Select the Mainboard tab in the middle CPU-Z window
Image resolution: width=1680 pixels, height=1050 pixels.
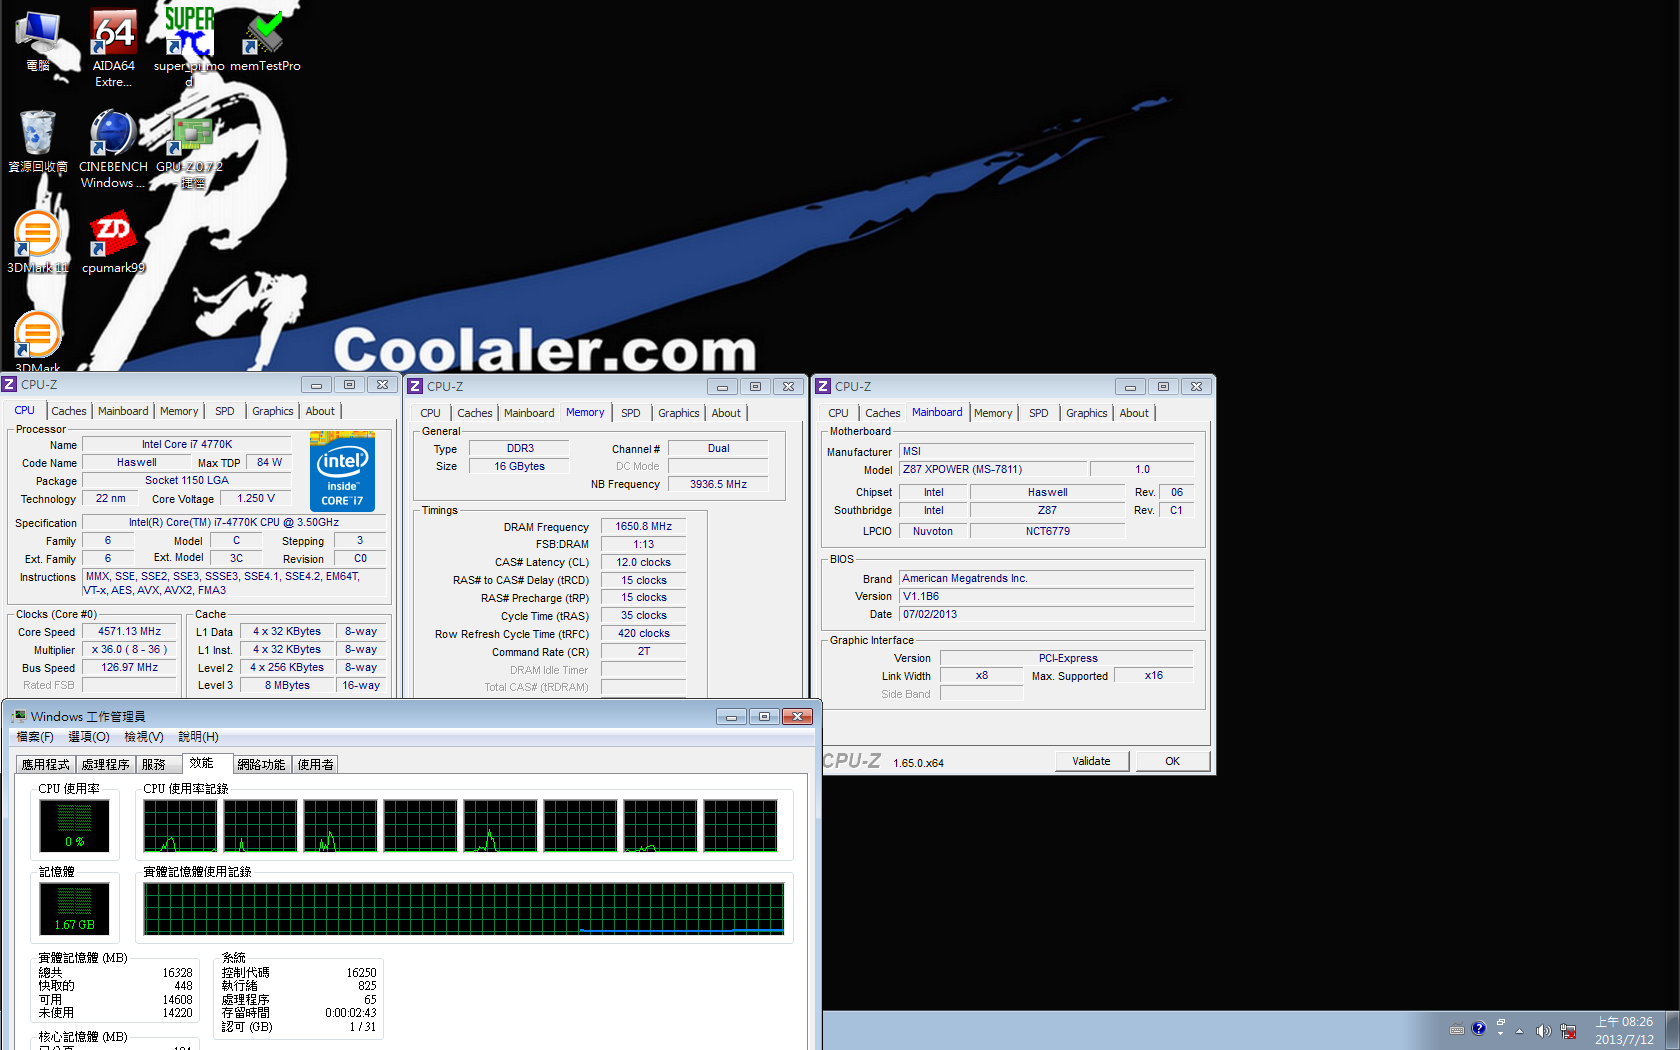(529, 413)
